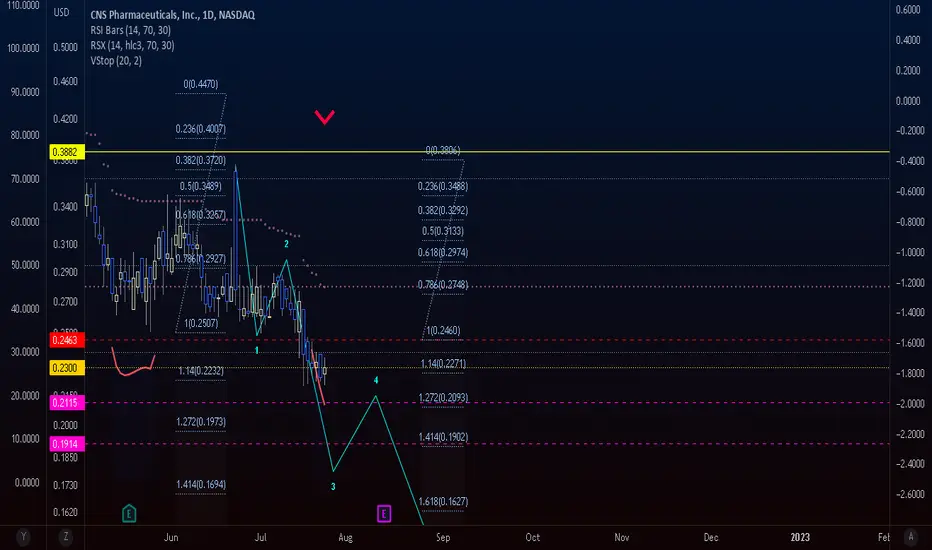Toggle auto scale with the circular A button

pos(911,537)
